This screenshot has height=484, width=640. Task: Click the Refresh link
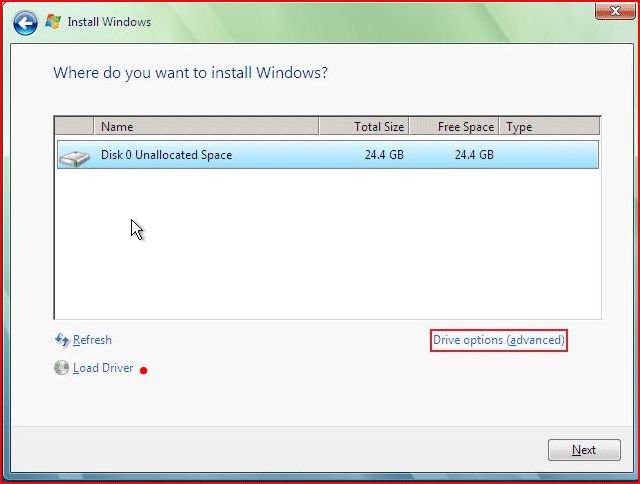(92, 340)
